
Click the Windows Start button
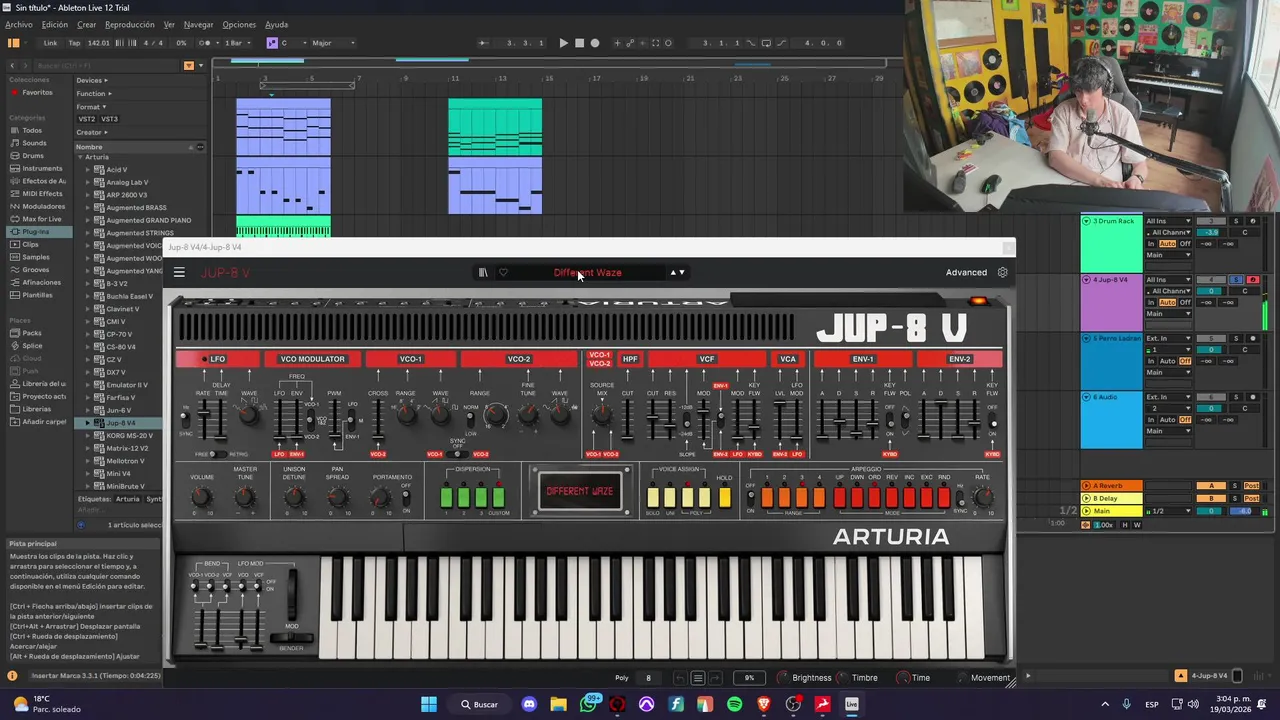tap(429, 704)
